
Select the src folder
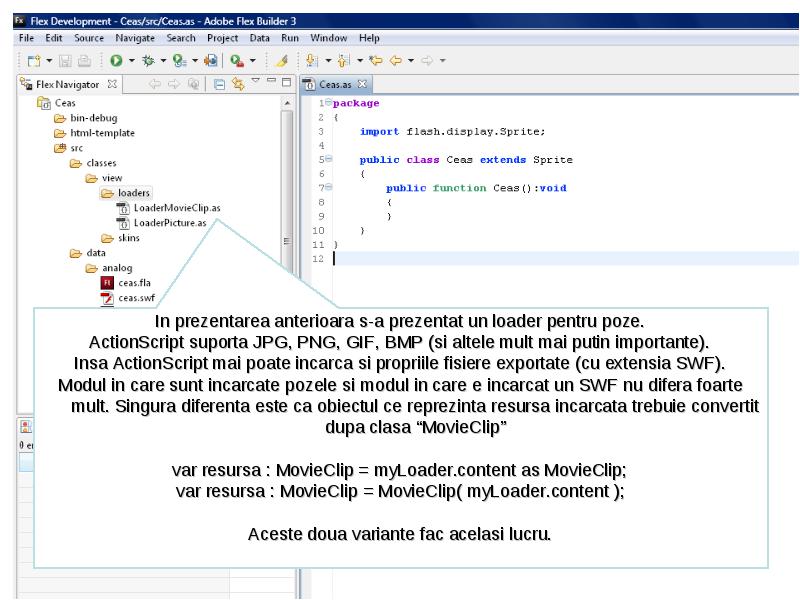[77, 148]
